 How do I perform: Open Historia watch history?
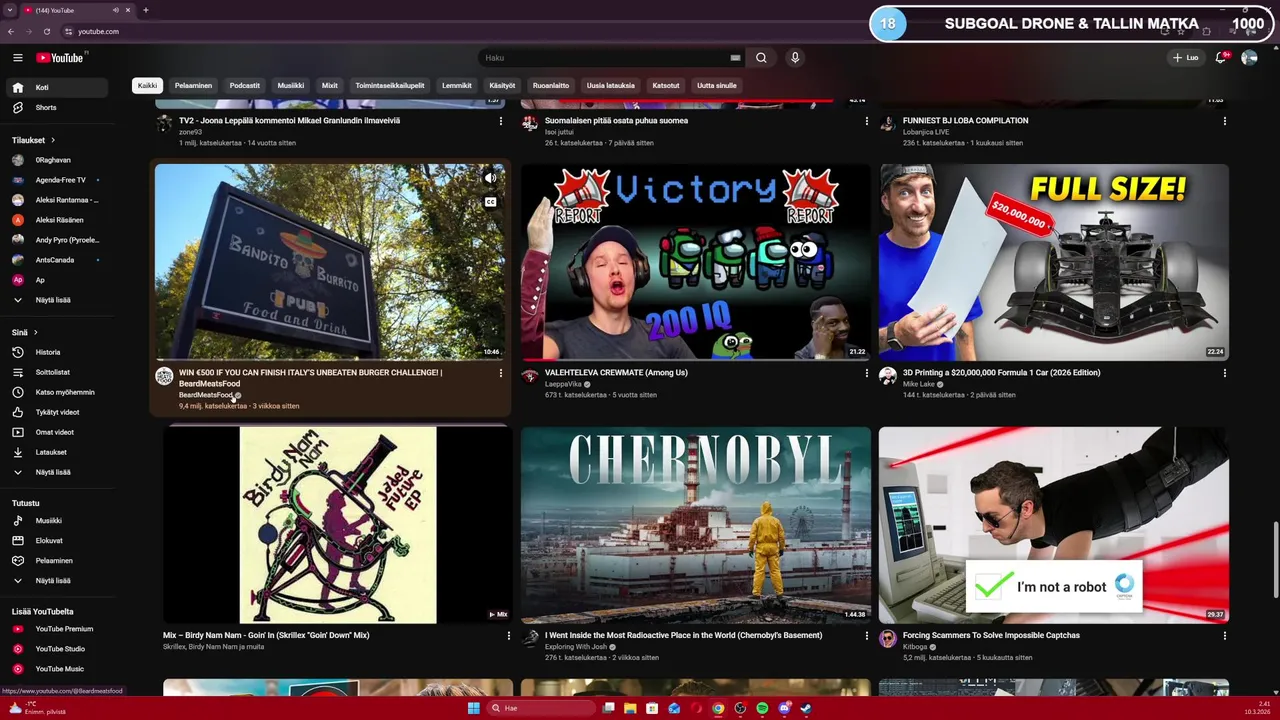pos(58,352)
